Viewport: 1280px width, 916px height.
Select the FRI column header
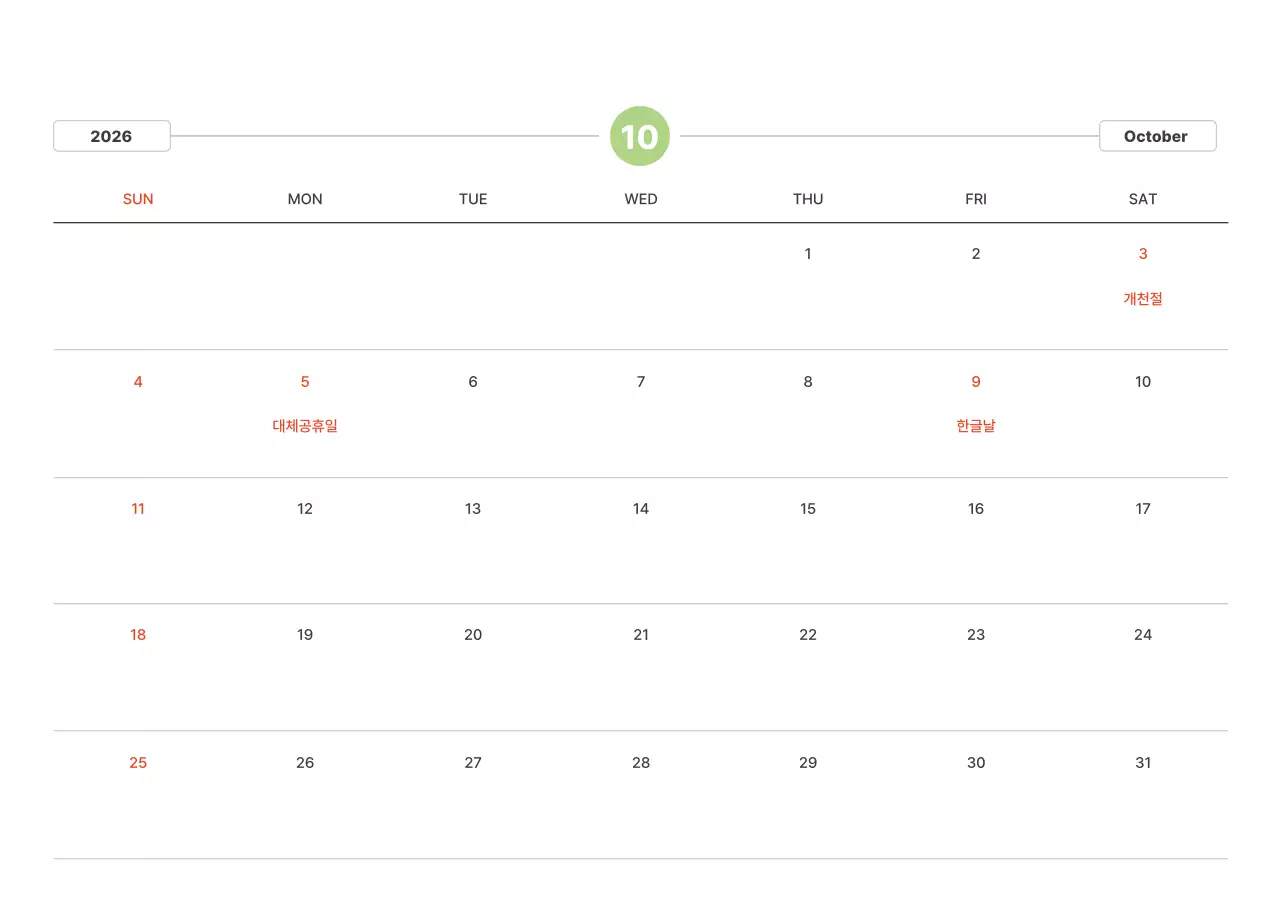pos(976,199)
